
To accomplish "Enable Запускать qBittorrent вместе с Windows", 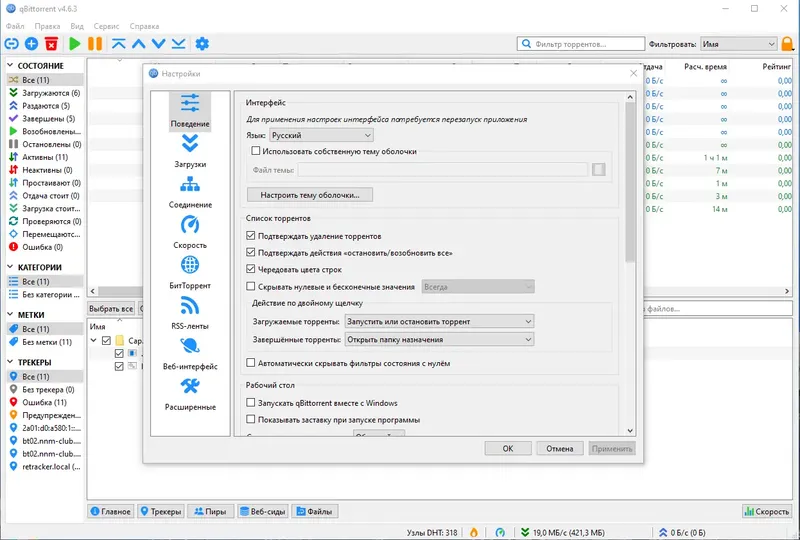I will click(251, 403).
